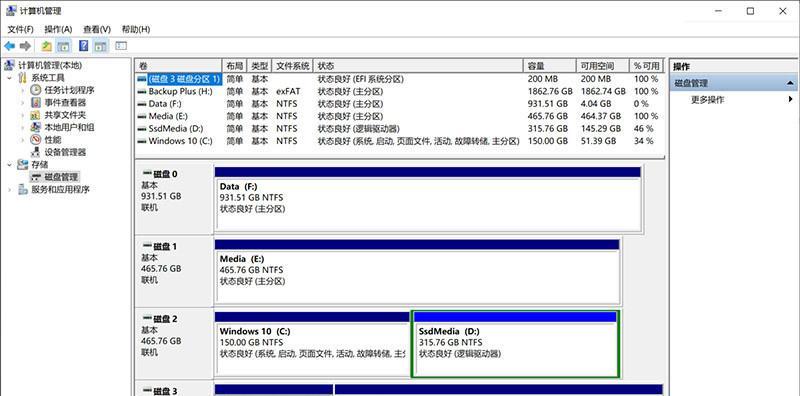
Task: Select the Media (E:) partition on Disk 1
Action: [417, 271]
